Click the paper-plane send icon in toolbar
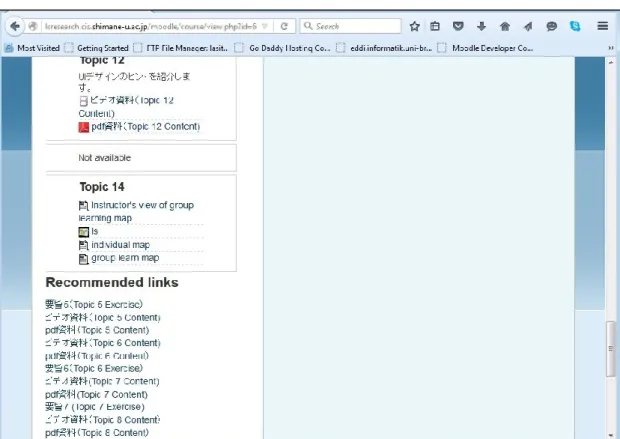The width and height of the screenshot is (620, 439). [x=528, y=26]
